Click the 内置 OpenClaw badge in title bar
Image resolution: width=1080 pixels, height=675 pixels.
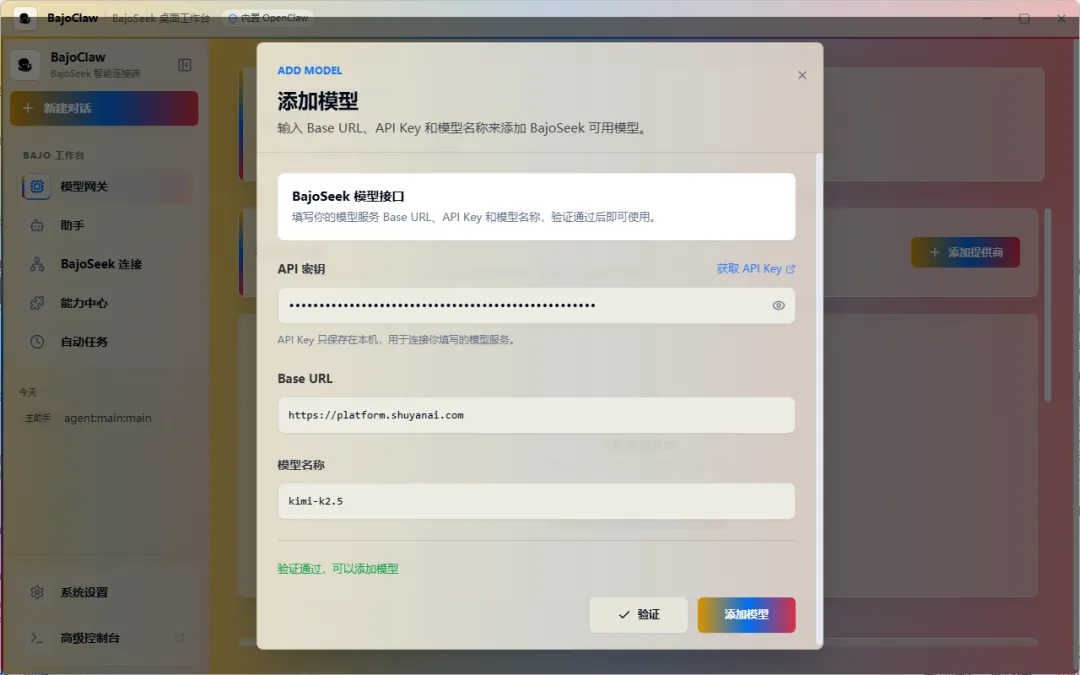click(268, 18)
